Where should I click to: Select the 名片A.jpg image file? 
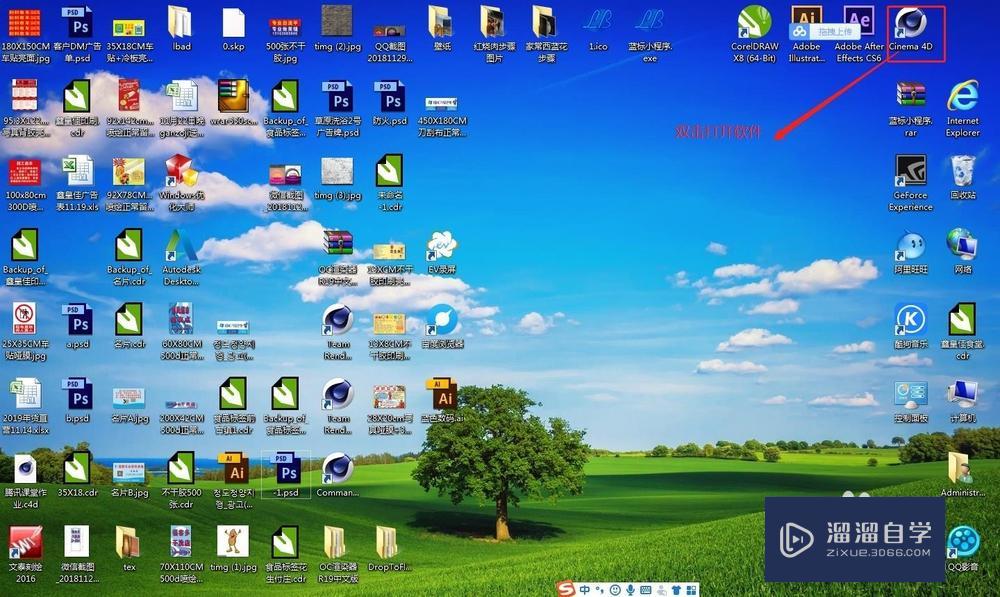click(x=129, y=406)
